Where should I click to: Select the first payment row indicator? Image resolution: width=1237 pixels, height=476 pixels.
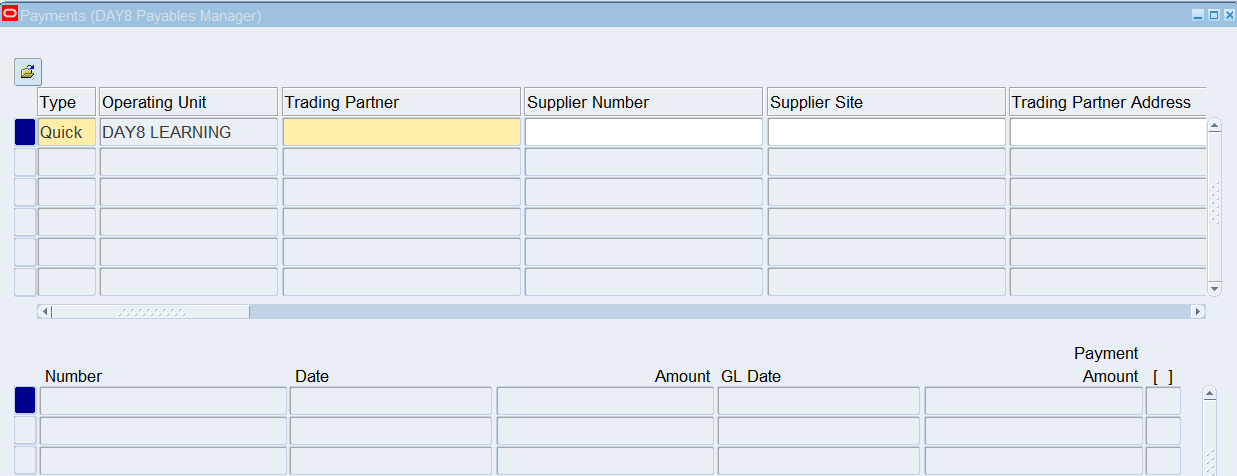coord(25,132)
